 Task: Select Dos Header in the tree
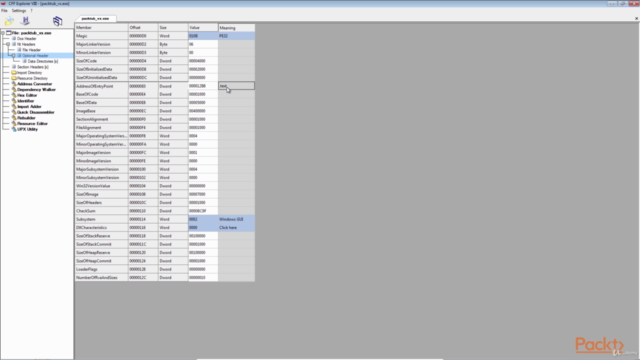click(27, 38)
